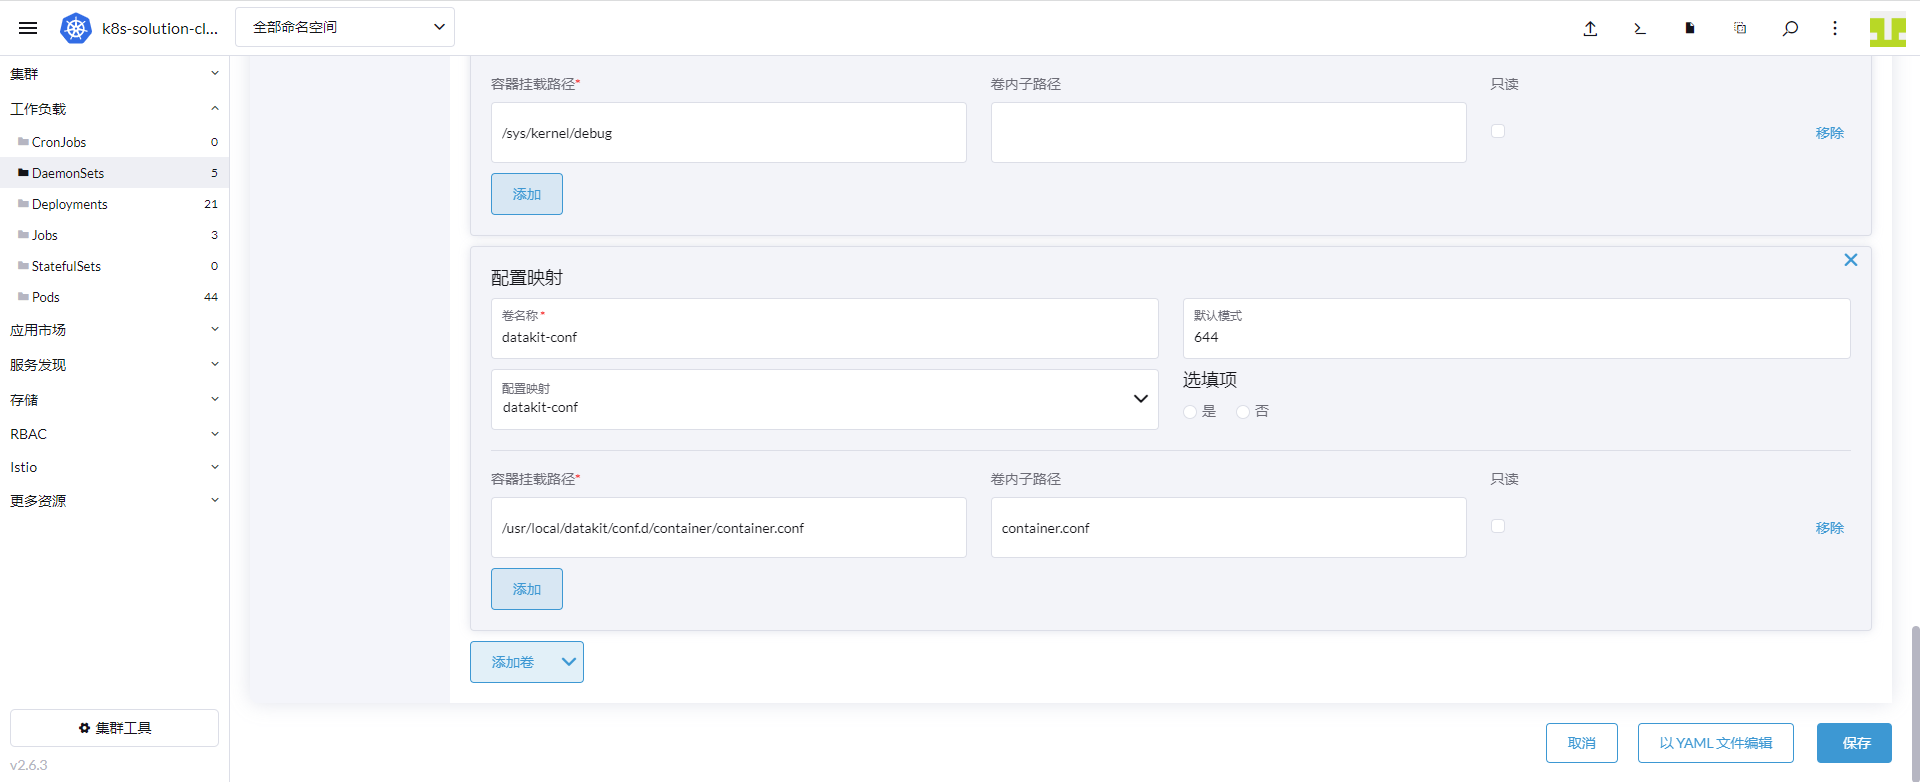The width and height of the screenshot is (1920, 782).
Task: Expand the Istio sidebar section
Action: (114, 467)
